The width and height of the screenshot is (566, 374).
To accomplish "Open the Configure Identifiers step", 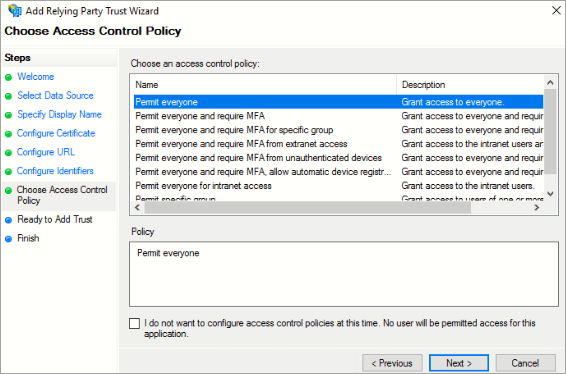I will (x=55, y=171).
